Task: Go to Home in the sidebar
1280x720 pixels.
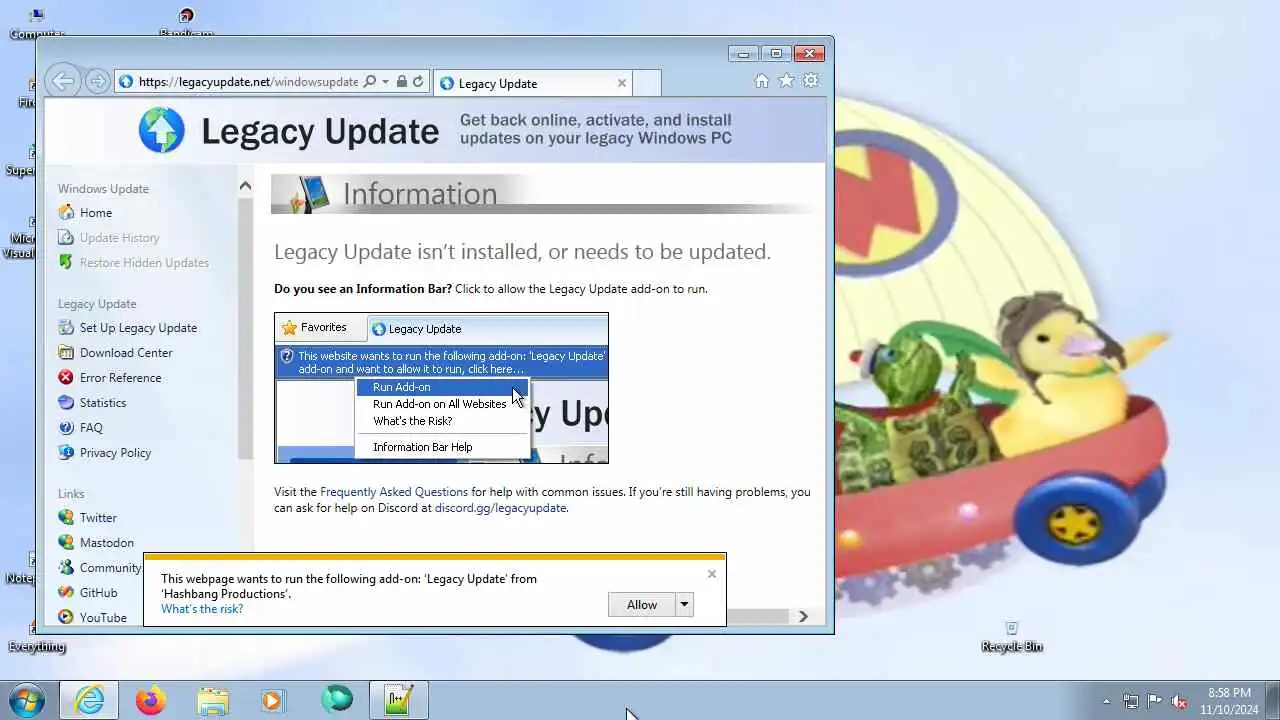Action: point(96,213)
